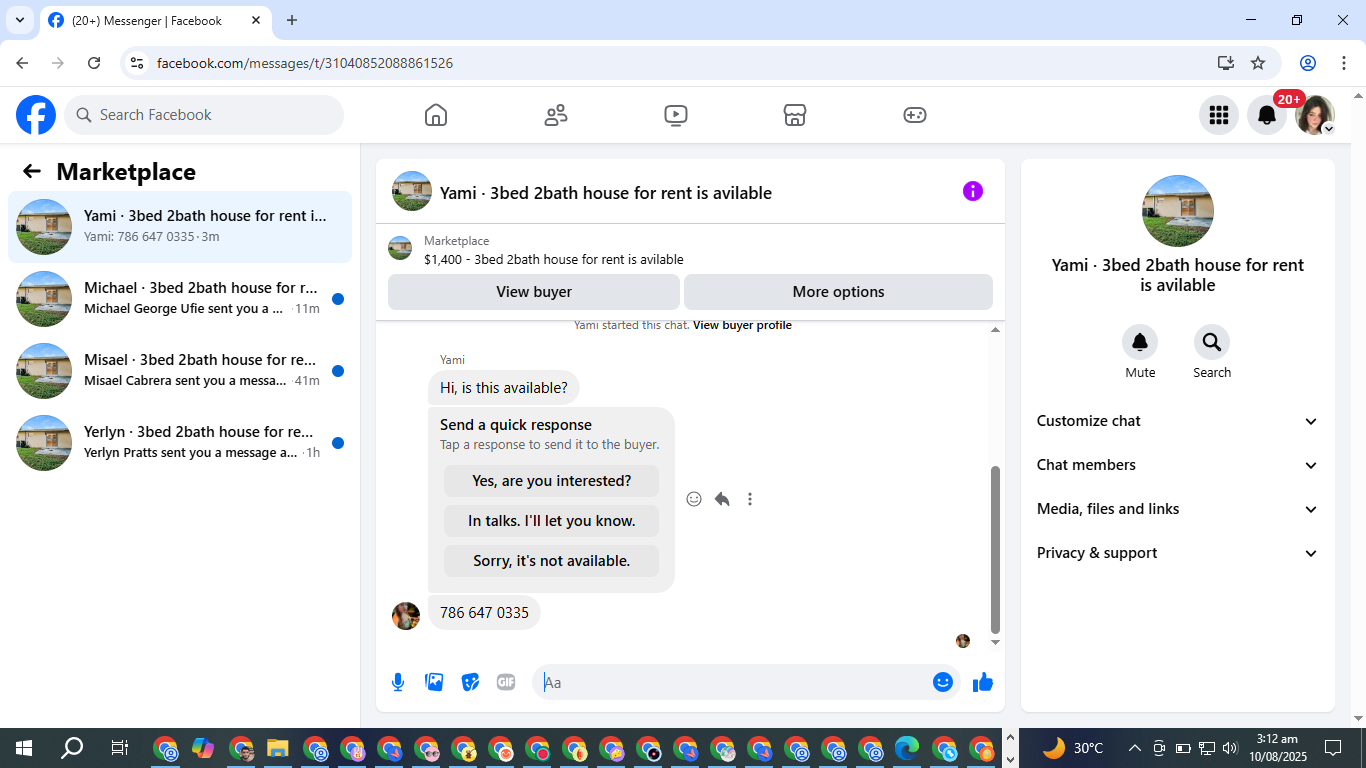
Task: Open the account profile picture menu
Action: point(1315,115)
